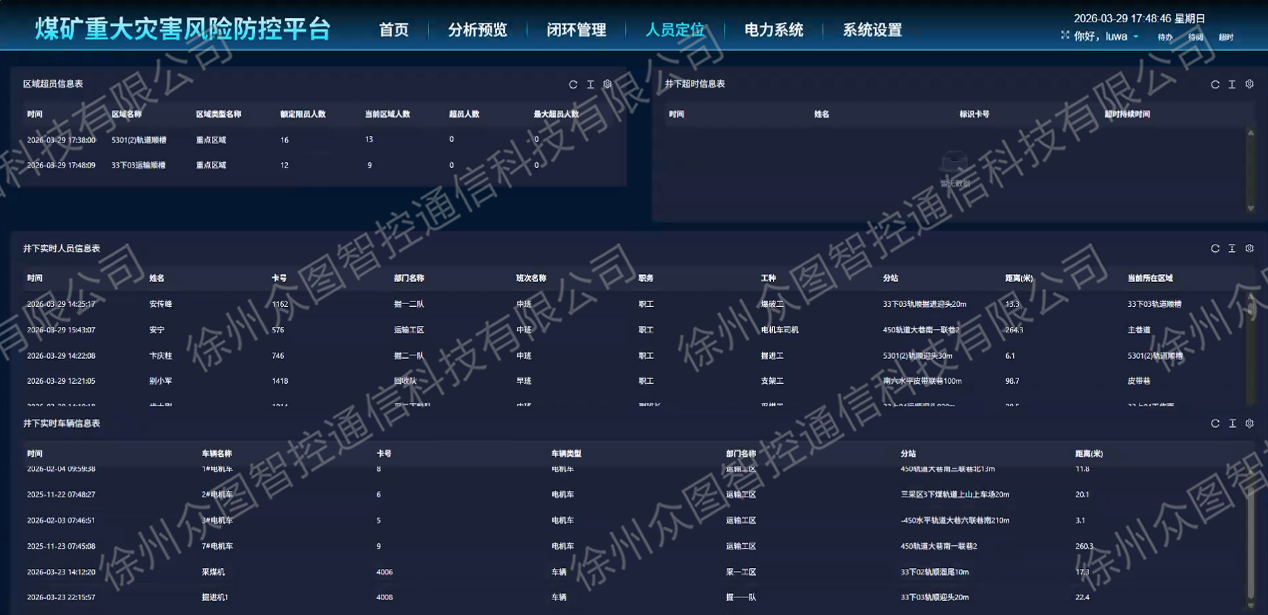Viewport: 1268px width, 615px height.
Task: Refresh the 井下实时人员信息表 panel
Action: tap(1214, 249)
